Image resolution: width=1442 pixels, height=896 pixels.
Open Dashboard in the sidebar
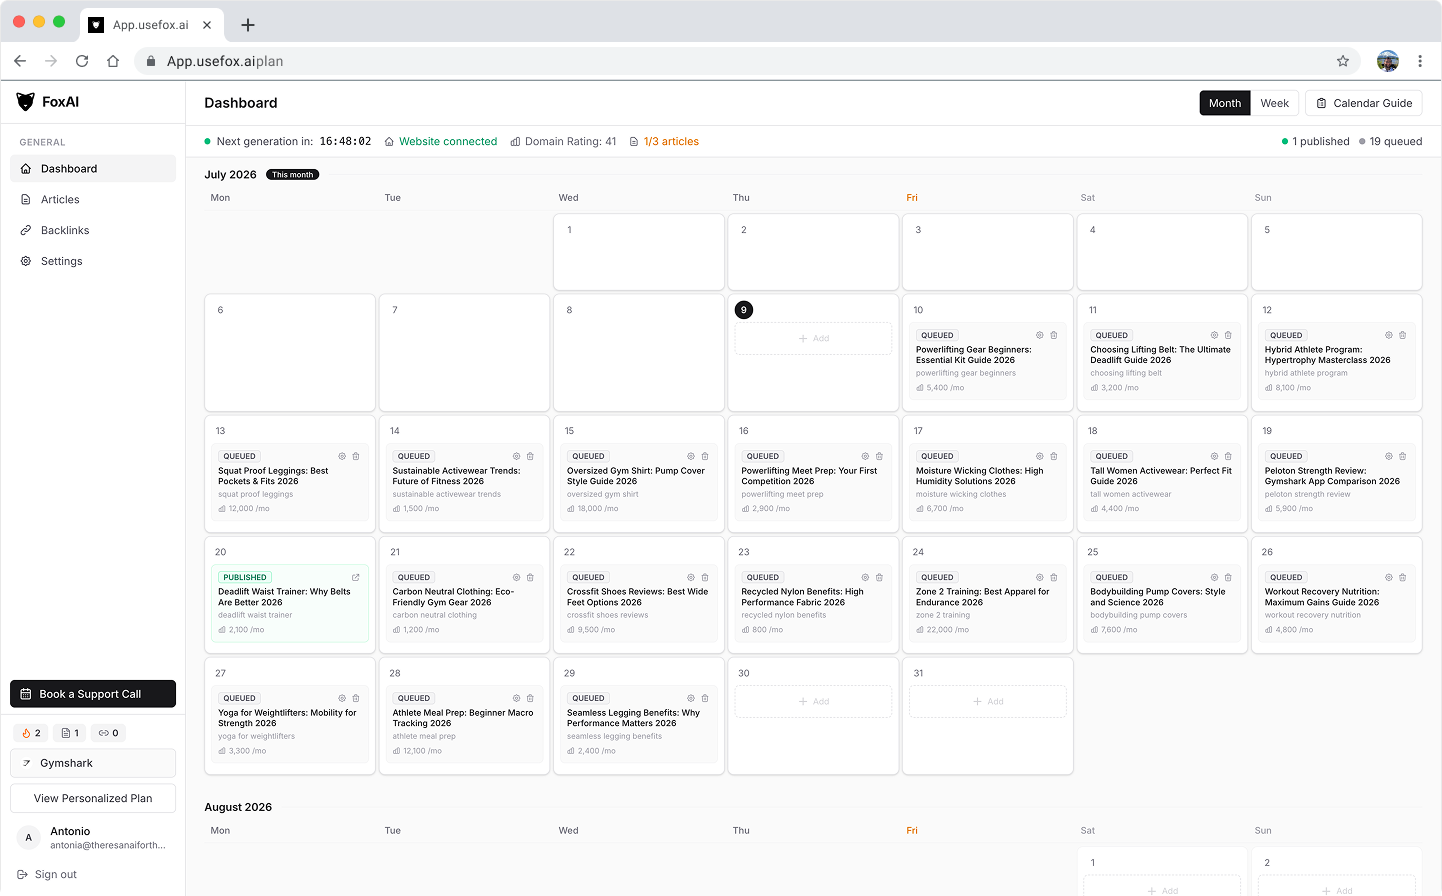pos(93,169)
